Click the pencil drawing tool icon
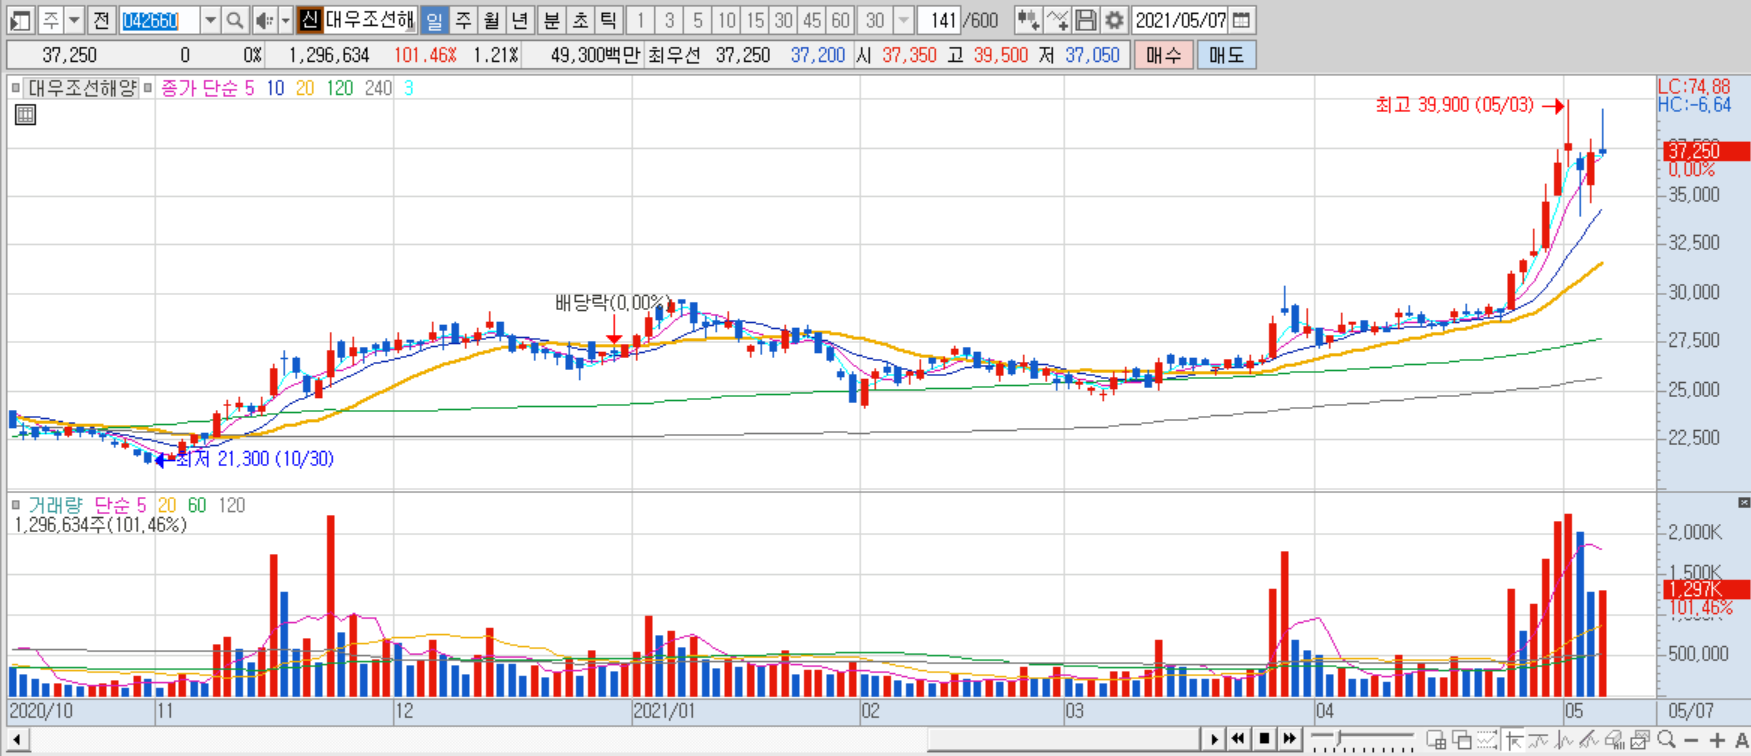The image size is (1751, 756). click(1589, 740)
